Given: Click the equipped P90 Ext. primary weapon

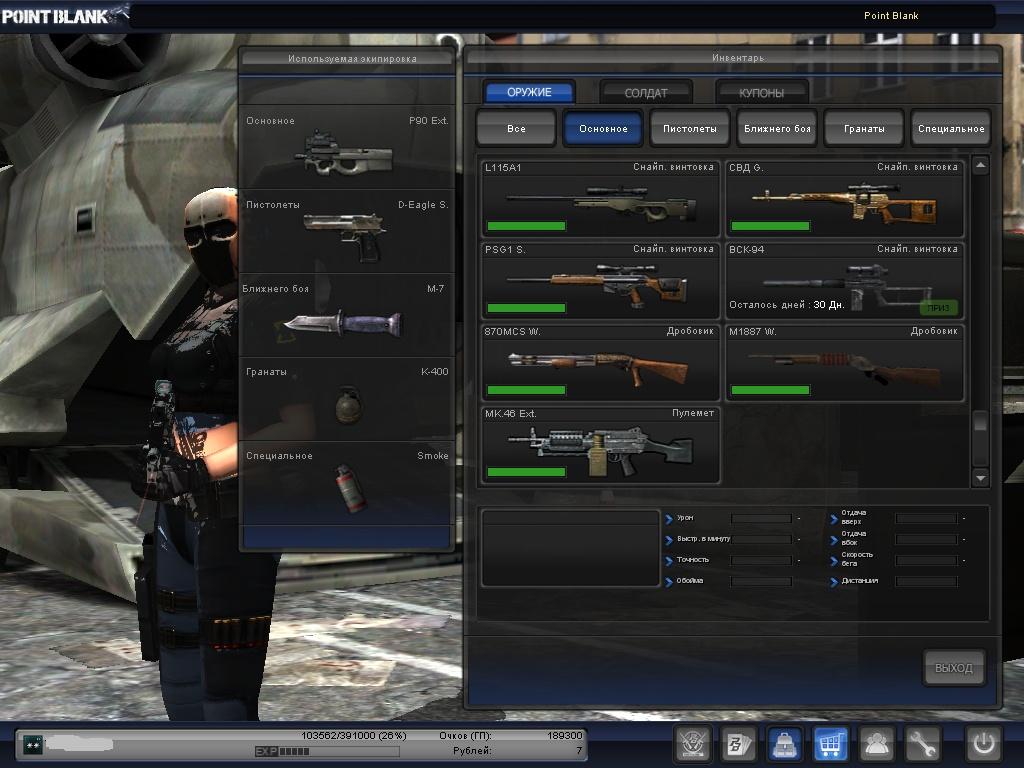Looking at the screenshot, I should 347,147.
